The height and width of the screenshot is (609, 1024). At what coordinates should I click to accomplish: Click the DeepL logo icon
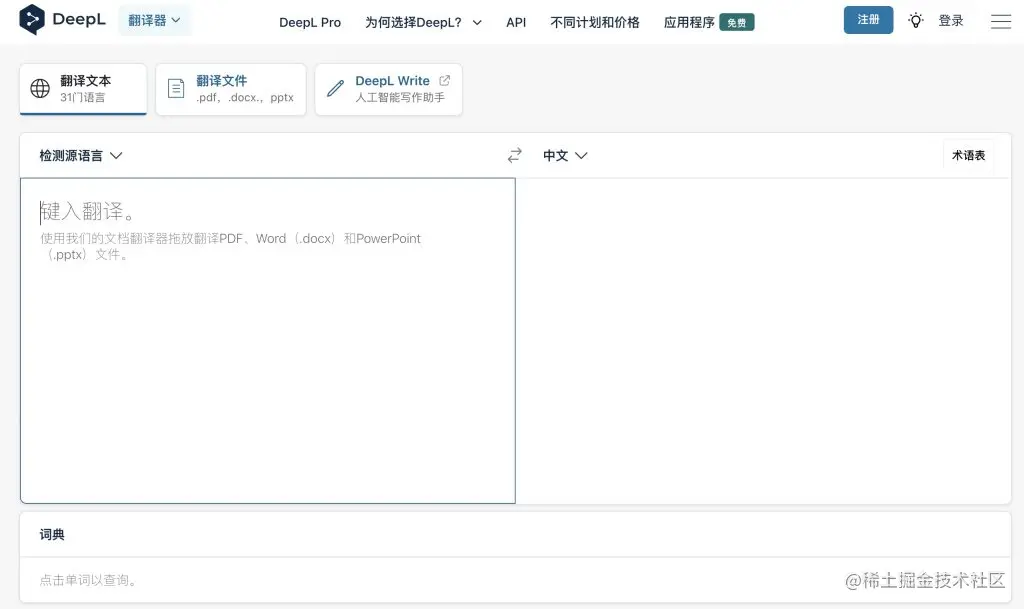click(31, 20)
